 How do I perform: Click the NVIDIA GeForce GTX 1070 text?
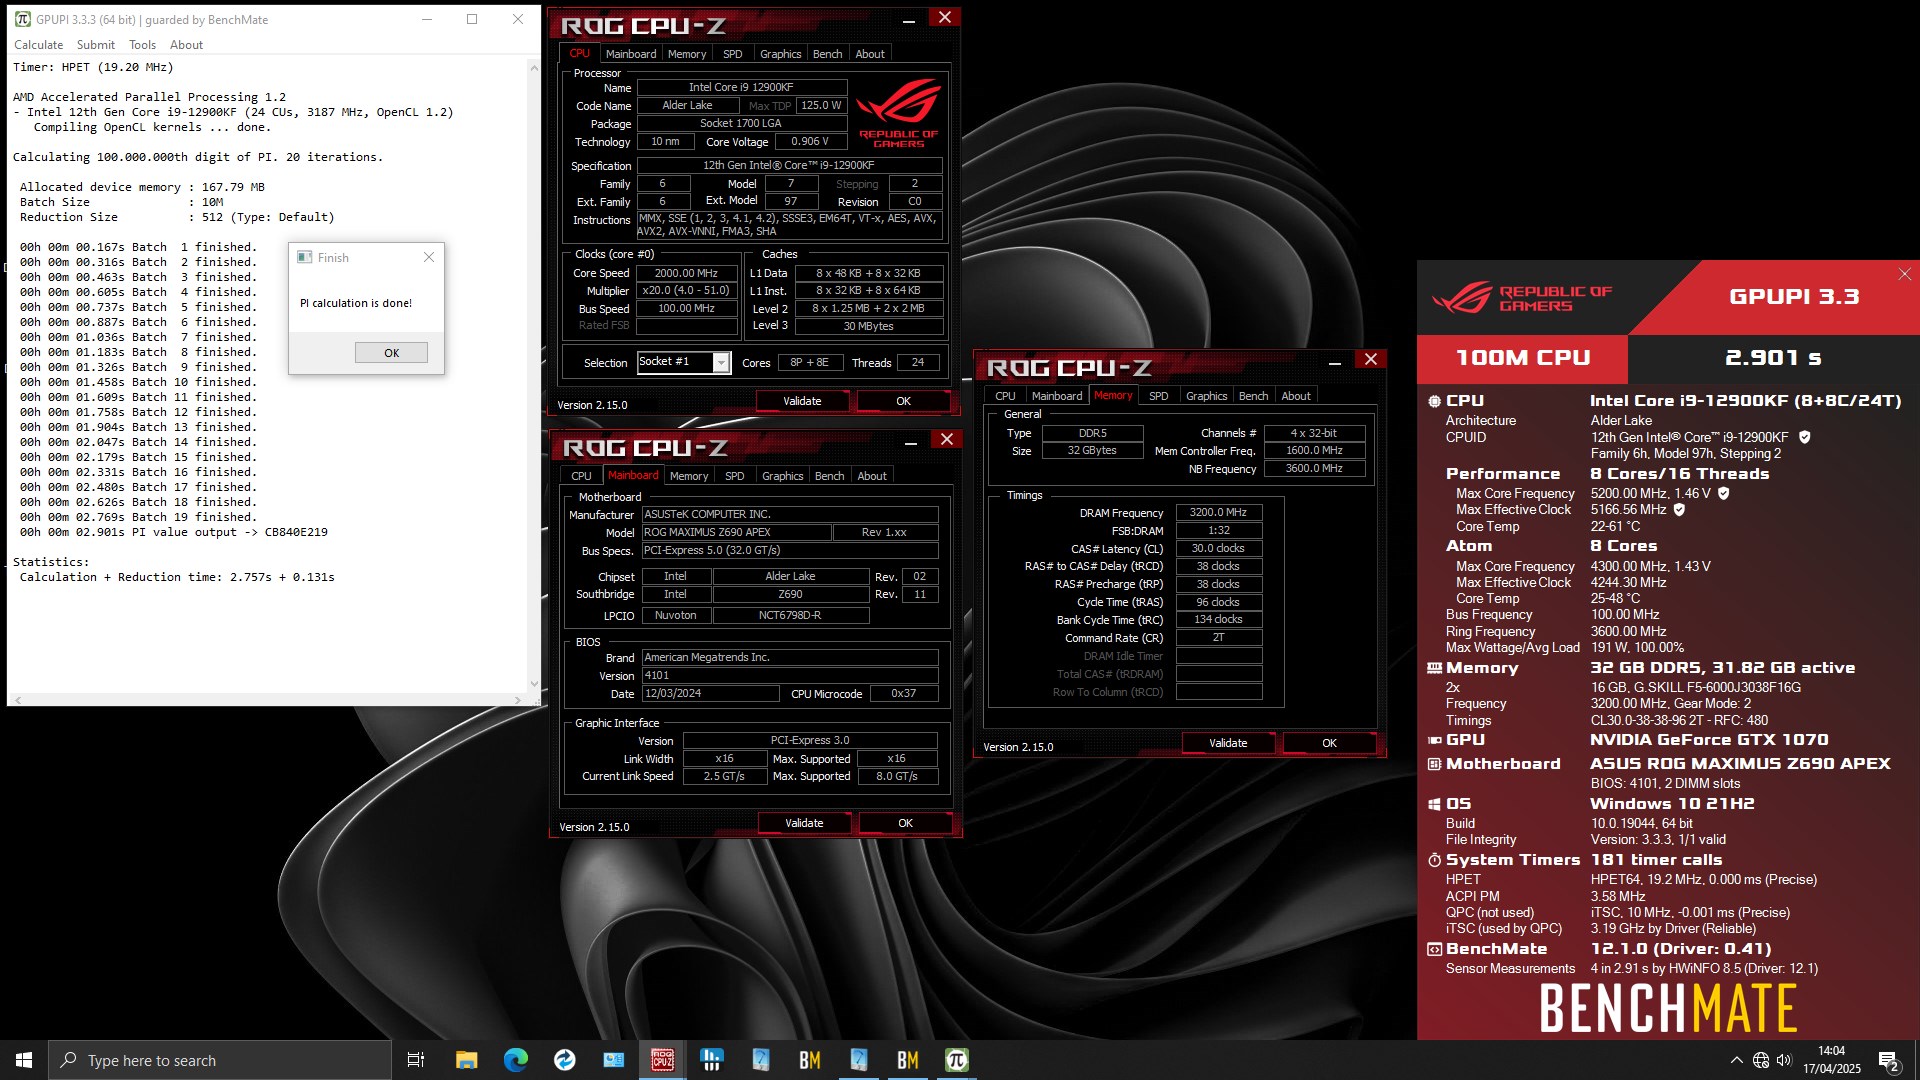click(x=1709, y=740)
